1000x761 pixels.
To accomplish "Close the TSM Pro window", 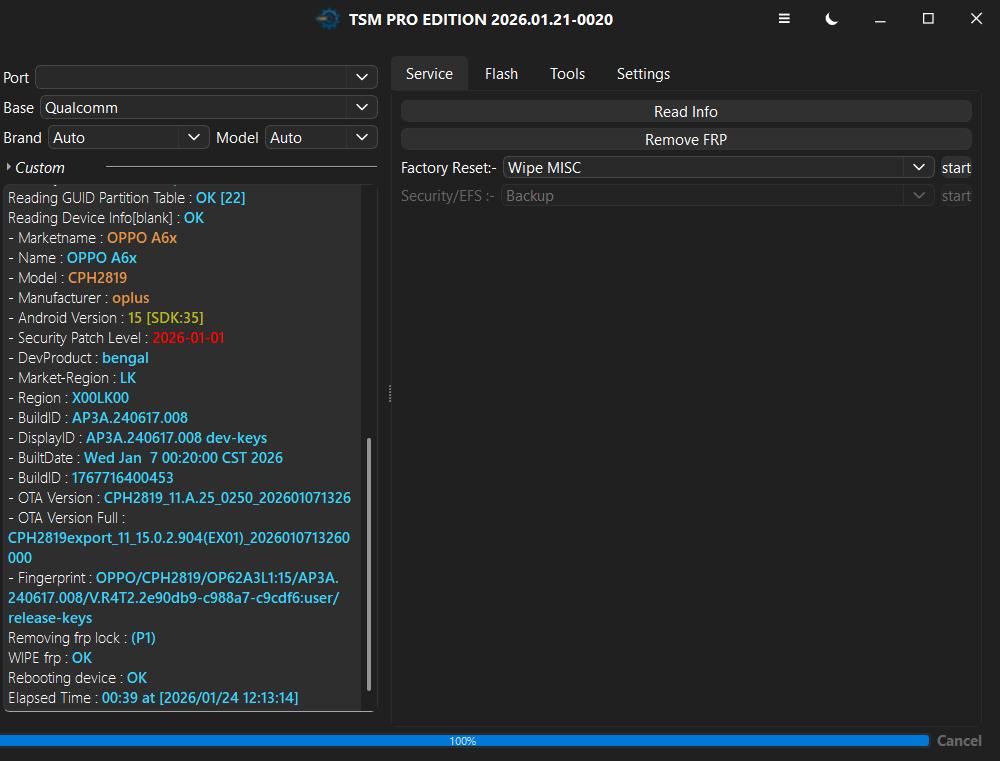I will pos(976,18).
